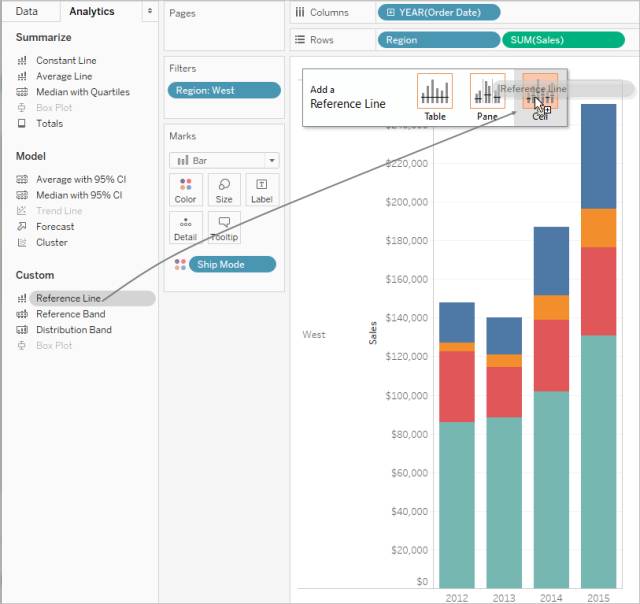Select Reference Band under Custom

(x=71, y=314)
